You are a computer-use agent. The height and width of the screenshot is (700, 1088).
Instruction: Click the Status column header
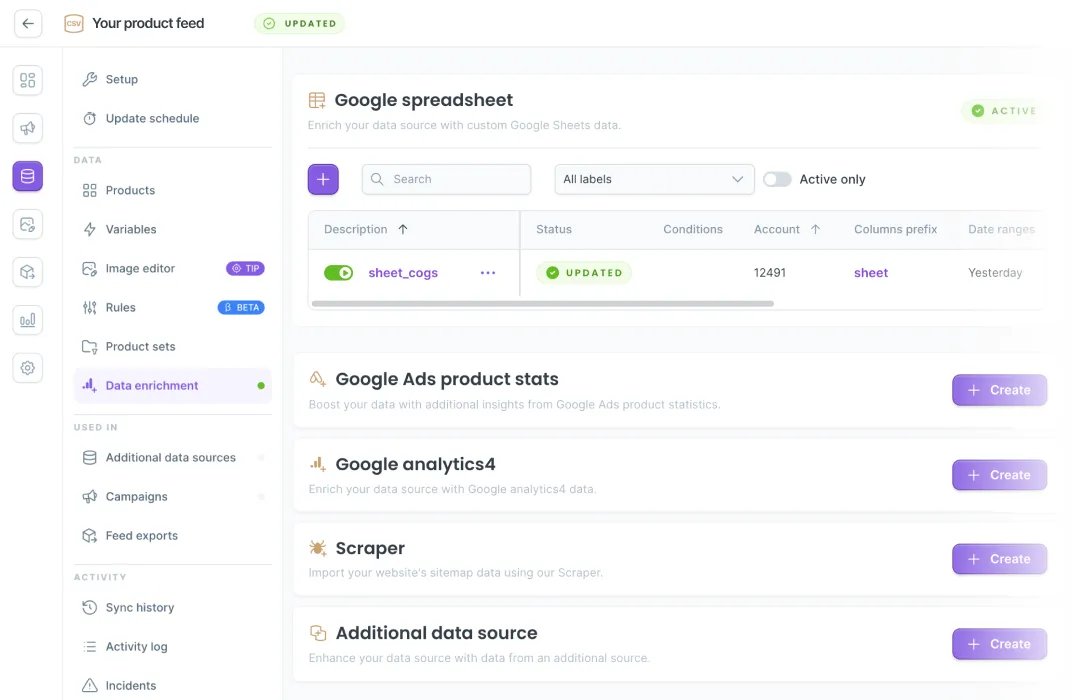(554, 229)
